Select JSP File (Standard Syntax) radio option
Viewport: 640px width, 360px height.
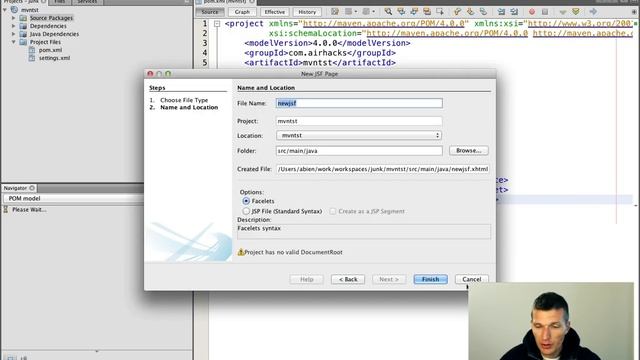point(246,211)
